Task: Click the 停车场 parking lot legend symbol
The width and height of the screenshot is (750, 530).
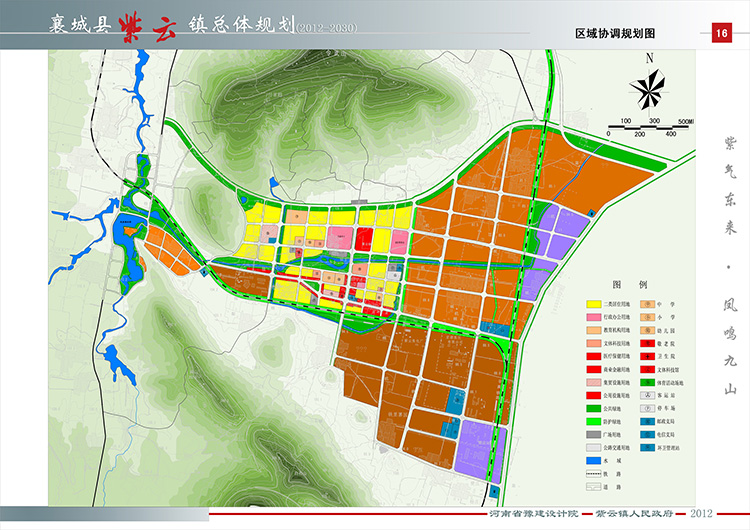Action: coord(648,408)
